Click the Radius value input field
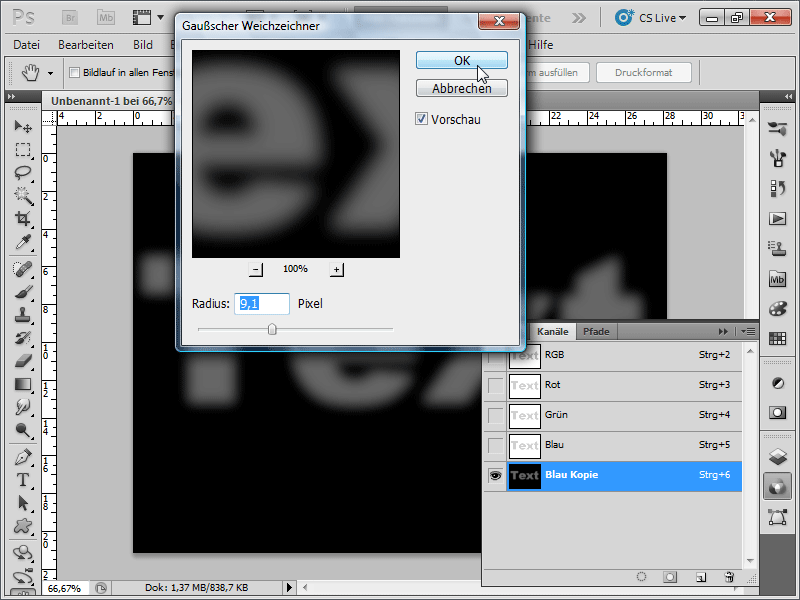The width and height of the screenshot is (800, 600). [262, 304]
